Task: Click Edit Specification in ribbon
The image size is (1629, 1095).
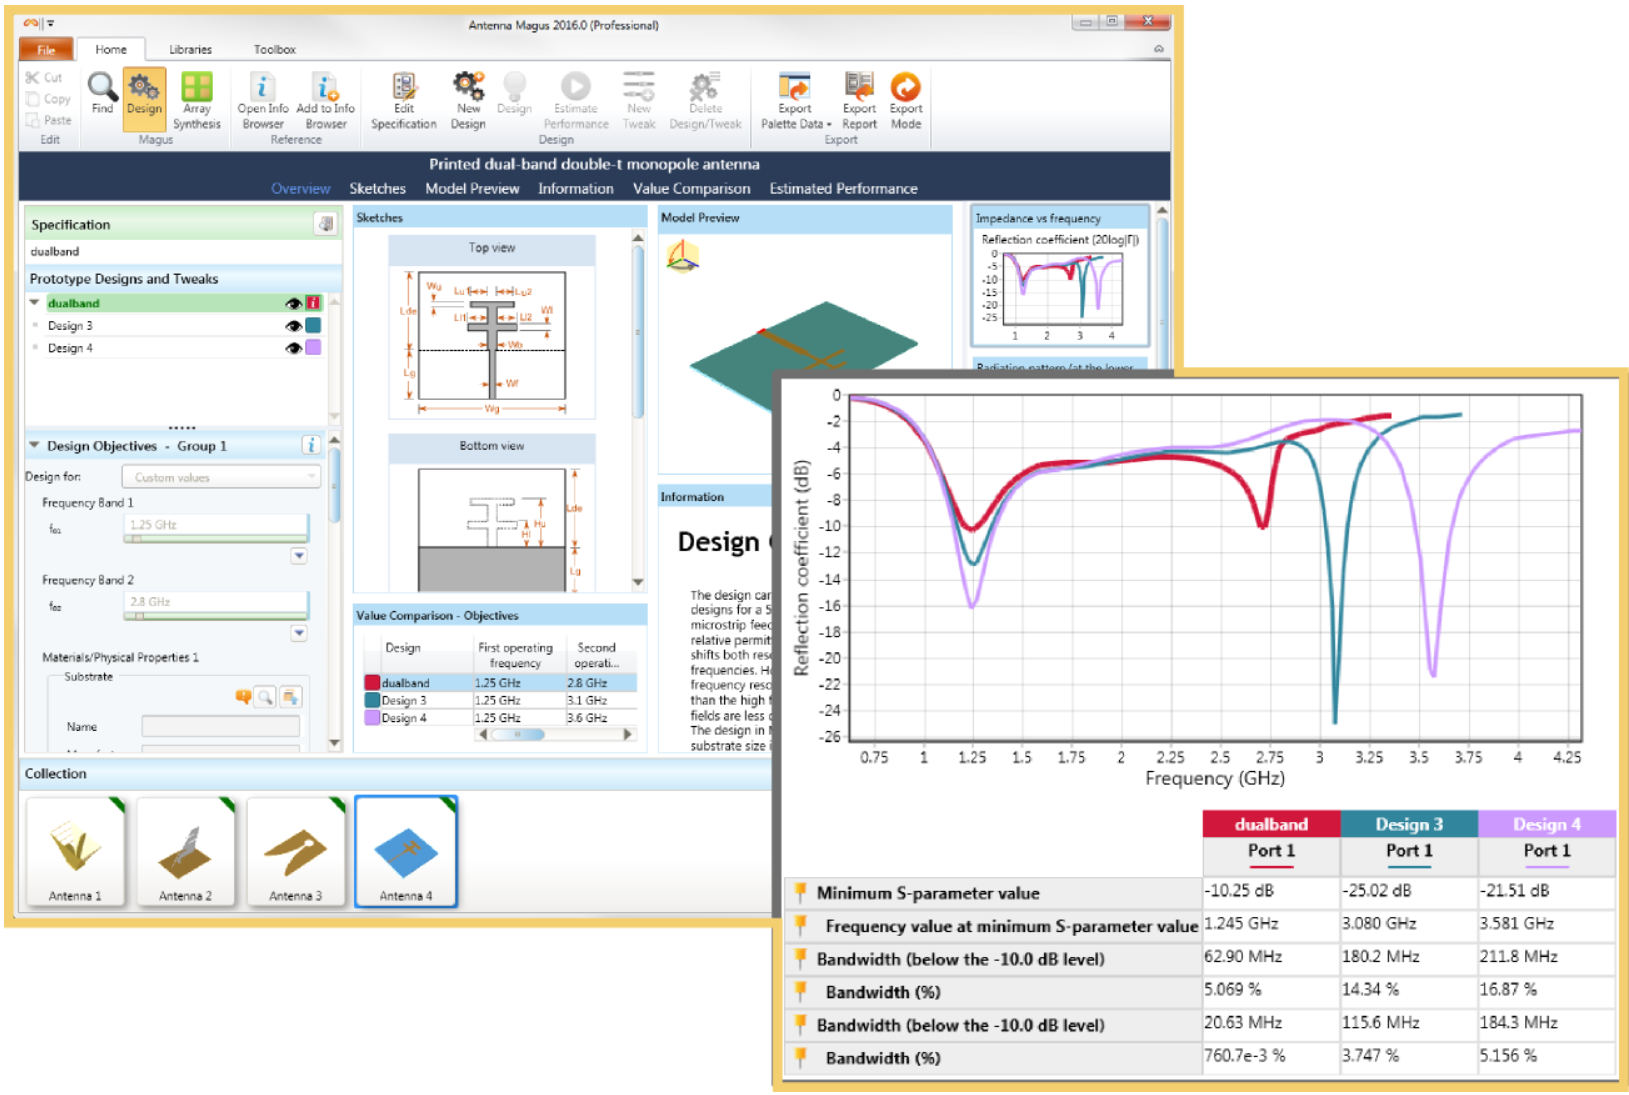Action: 404,100
